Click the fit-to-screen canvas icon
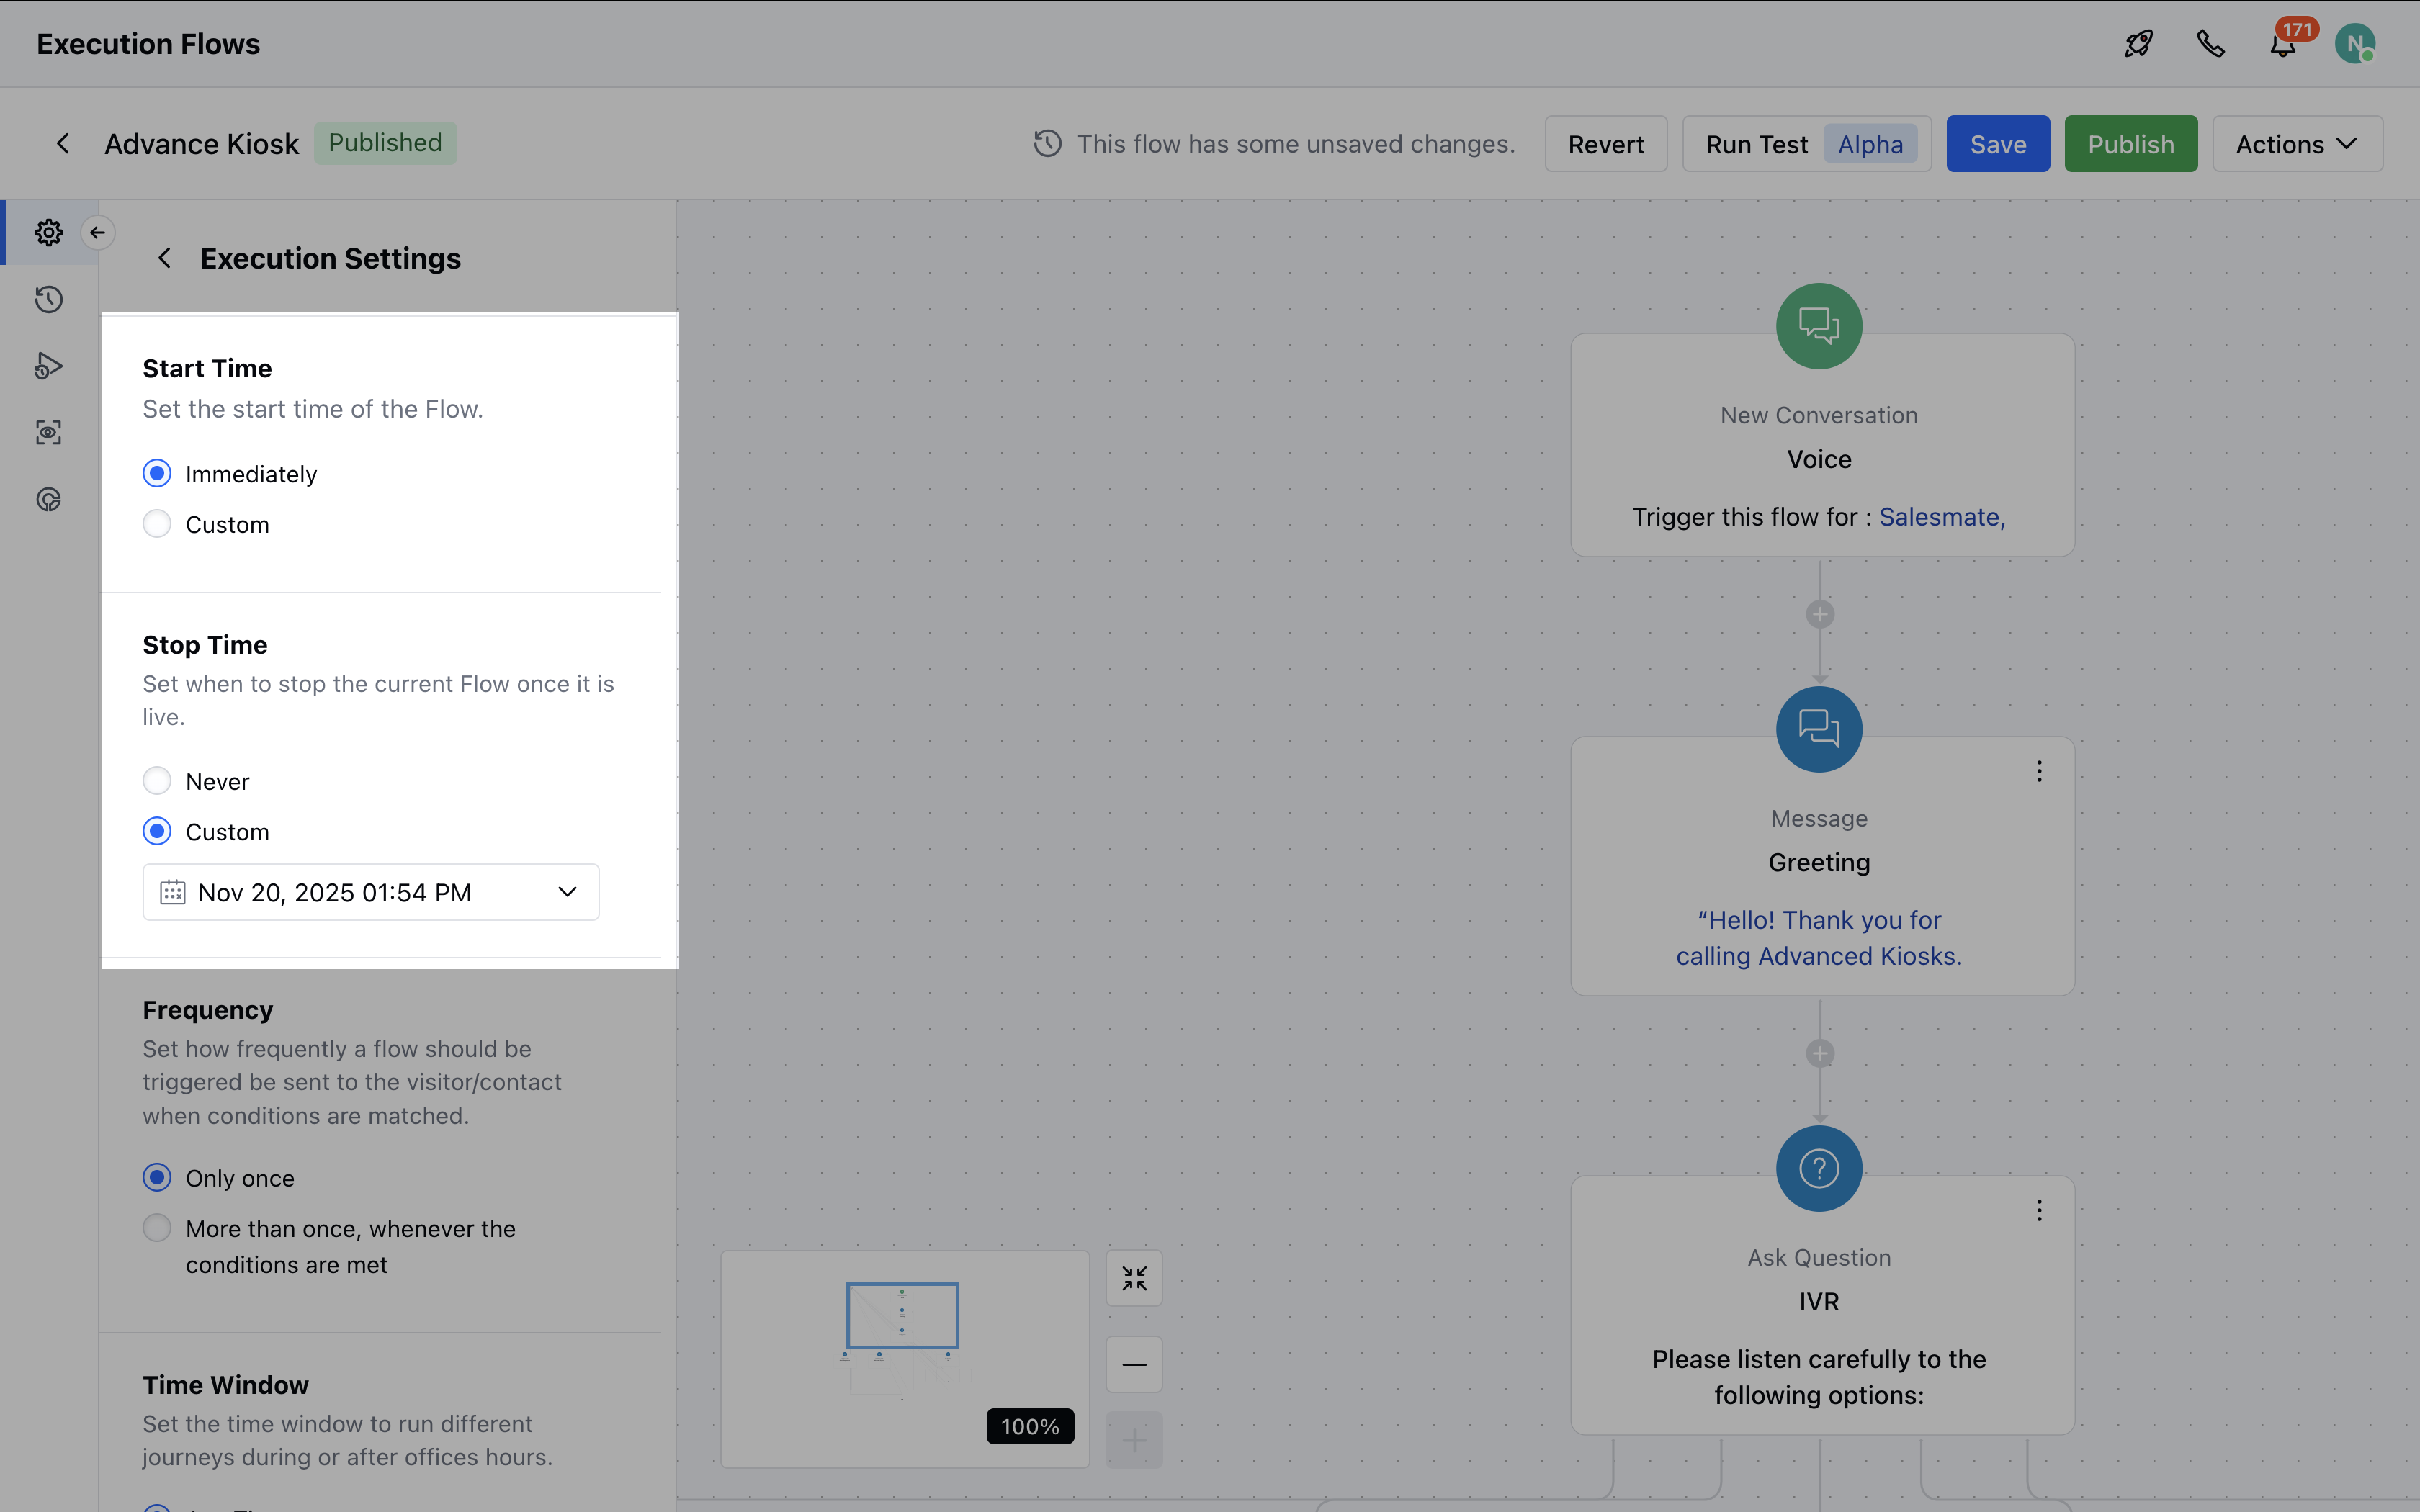 click(x=1134, y=1278)
